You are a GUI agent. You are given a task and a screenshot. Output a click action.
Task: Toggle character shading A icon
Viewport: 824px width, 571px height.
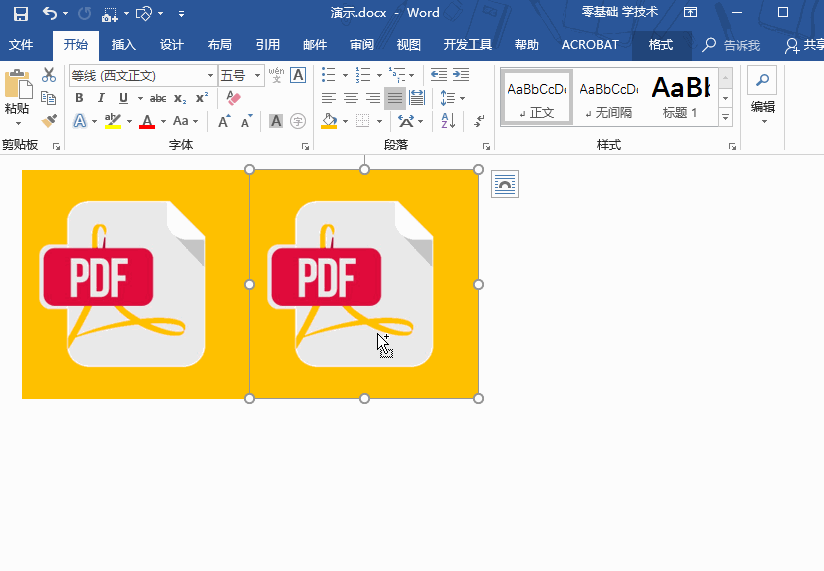(x=276, y=121)
